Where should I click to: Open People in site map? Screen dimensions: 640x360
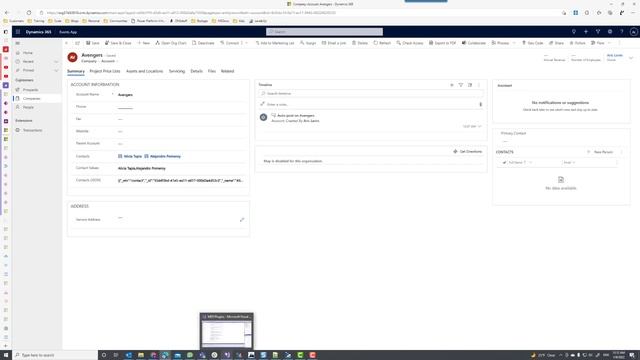(x=28, y=107)
